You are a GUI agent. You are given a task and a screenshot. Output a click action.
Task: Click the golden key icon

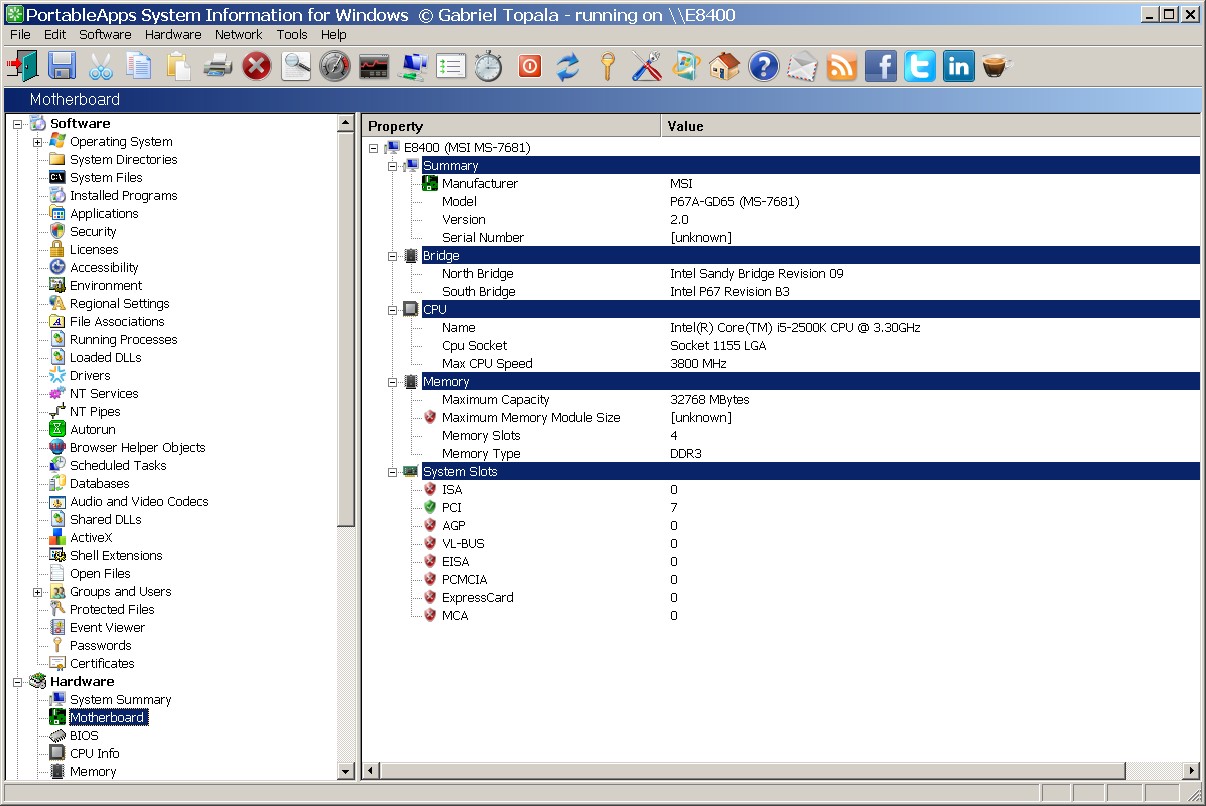[607, 66]
